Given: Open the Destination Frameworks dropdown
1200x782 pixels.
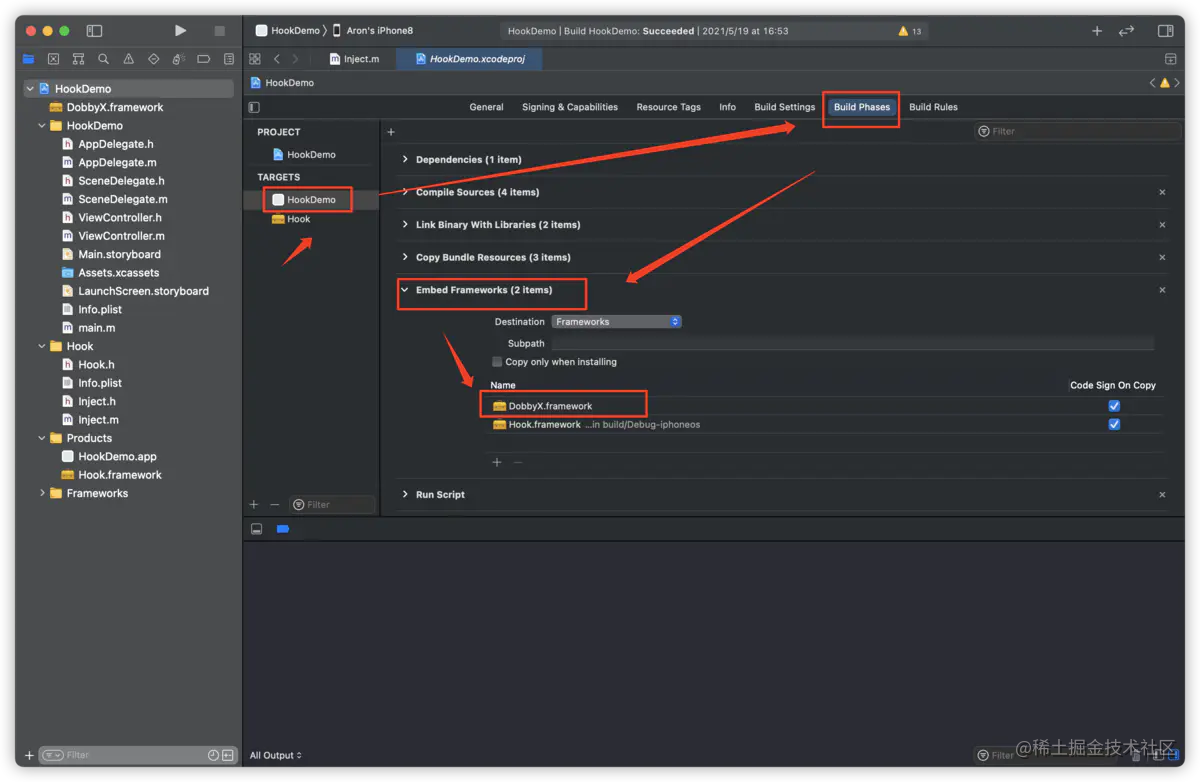Looking at the screenshot, I should (x=617, y=322).
